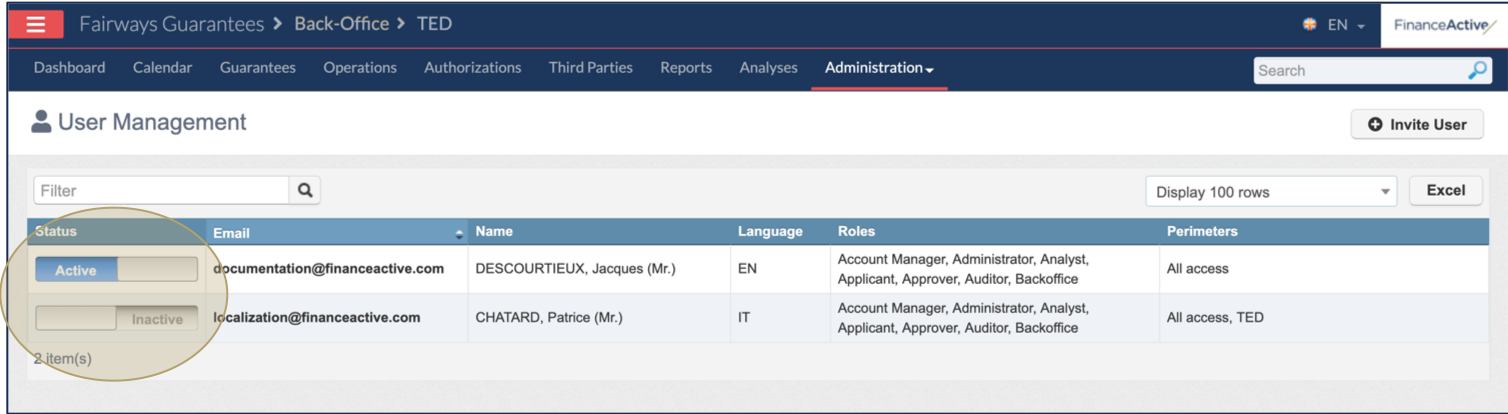Sort by the Status column header

point(116,232)
